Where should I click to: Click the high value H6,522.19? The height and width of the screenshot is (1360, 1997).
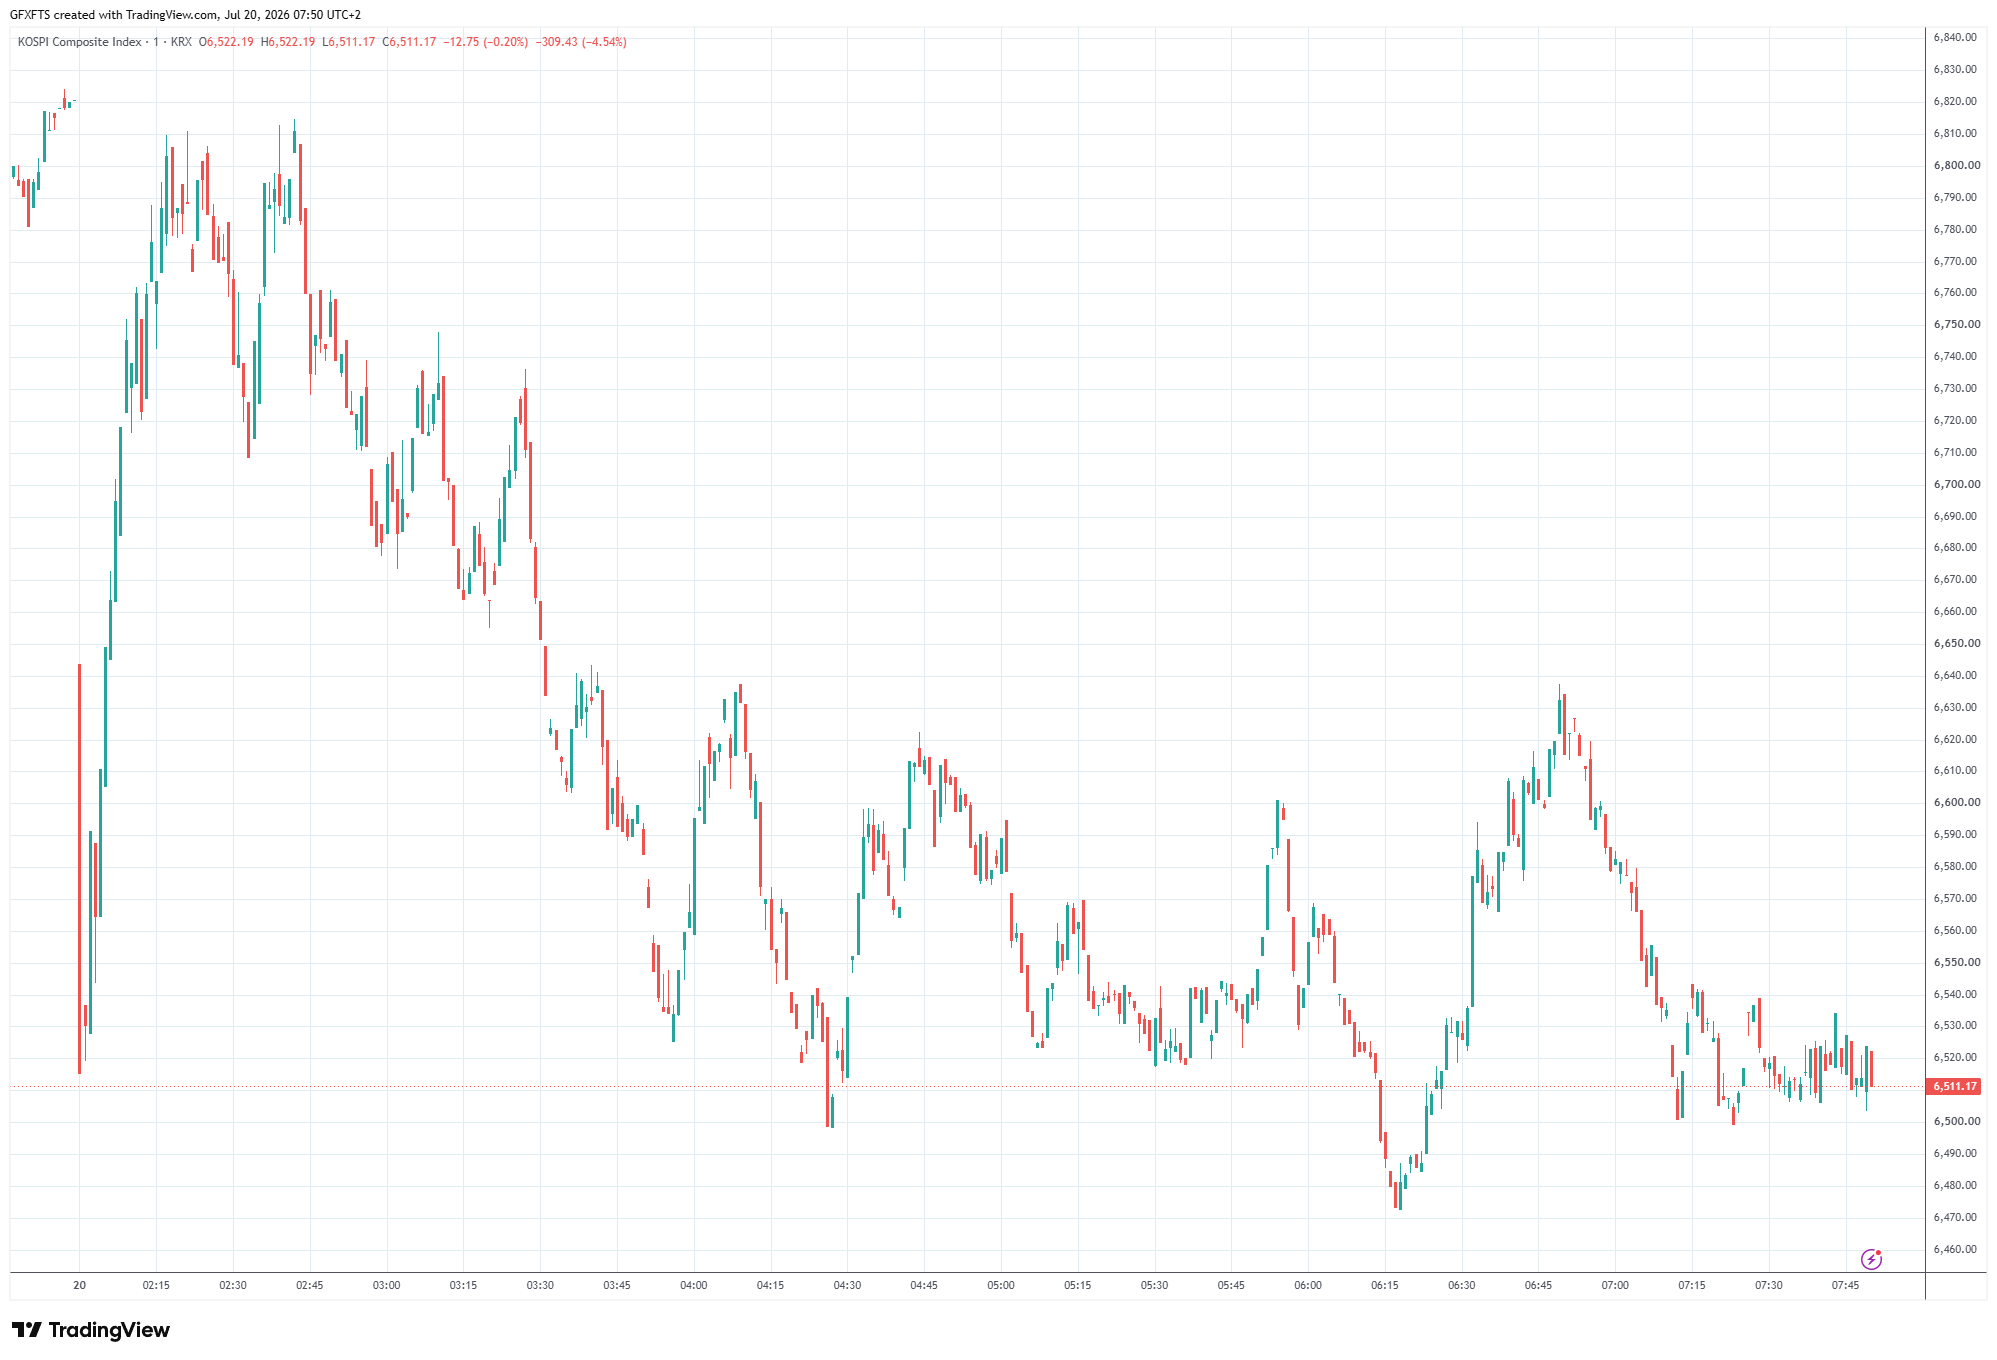click(x=288, y=42)
